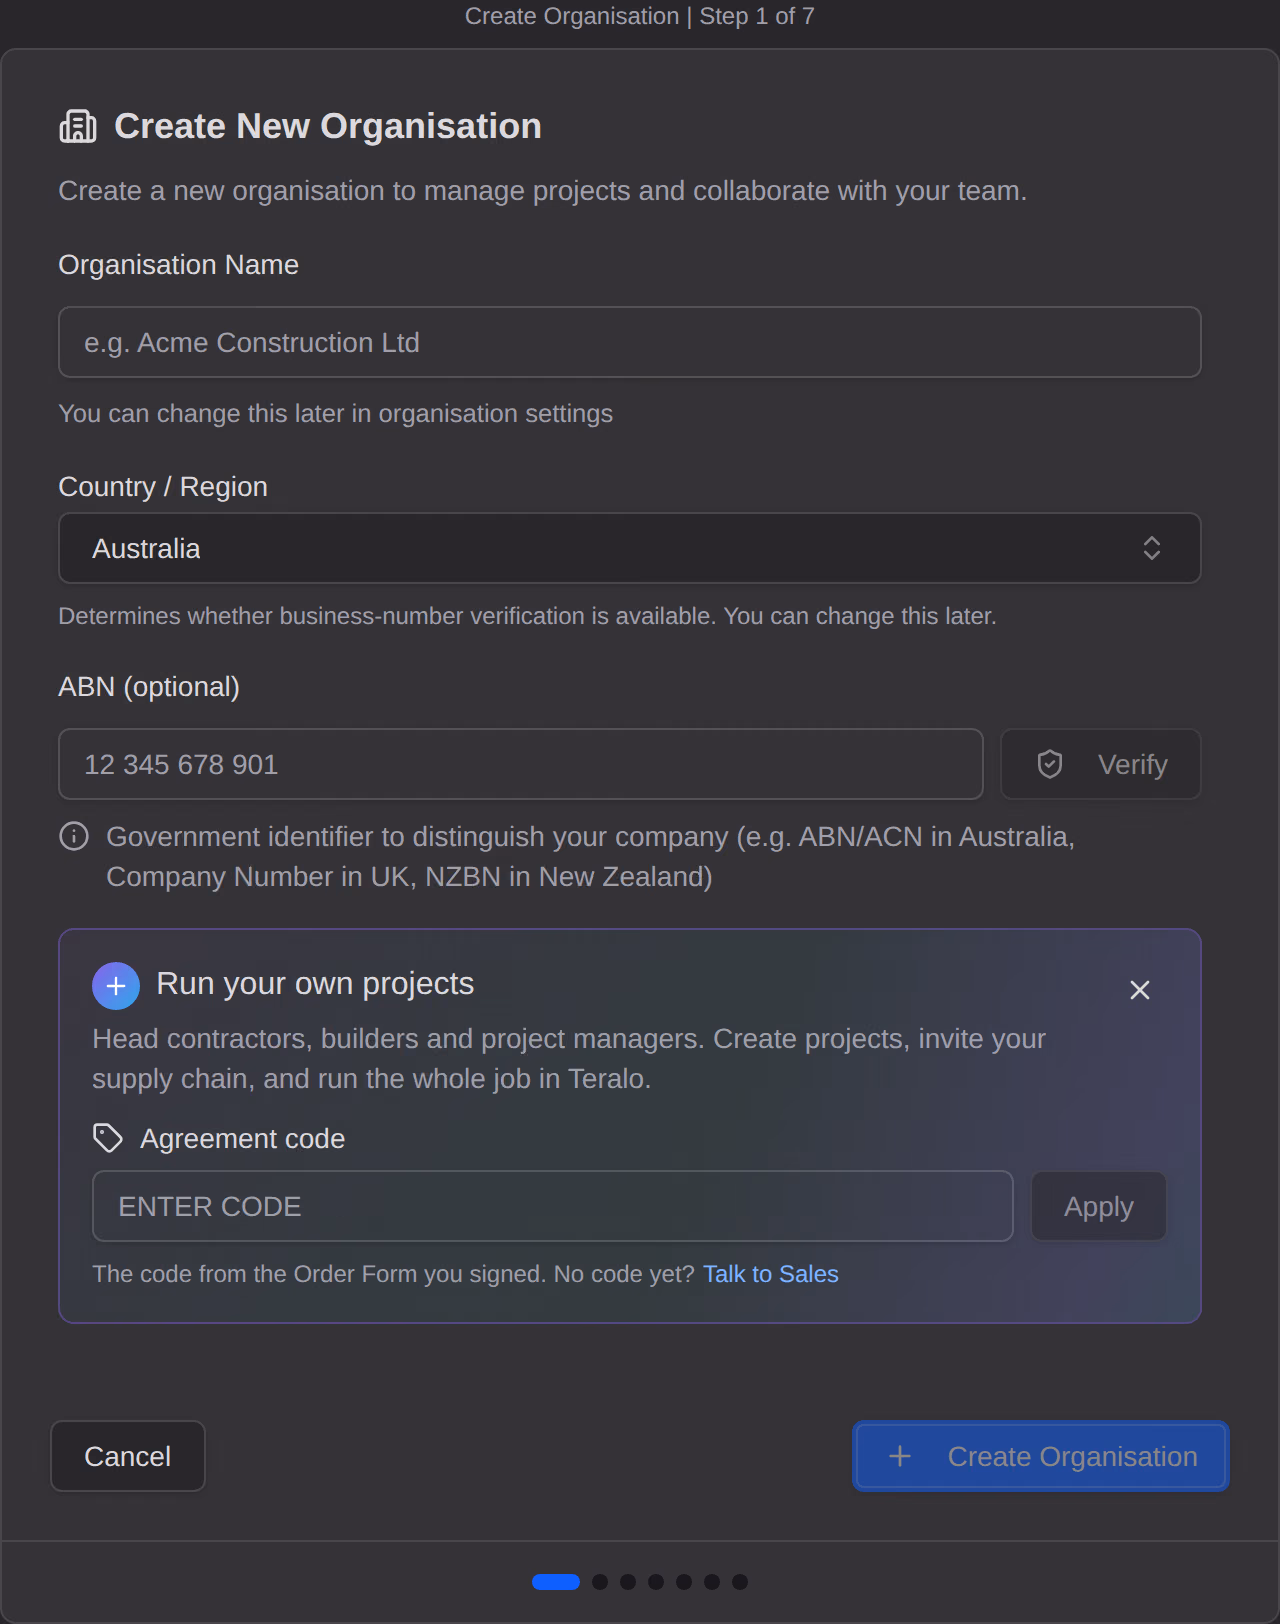The image size is (1280, 1624).
Task: Click the 'Country / Region' field label
Action: 163,487
